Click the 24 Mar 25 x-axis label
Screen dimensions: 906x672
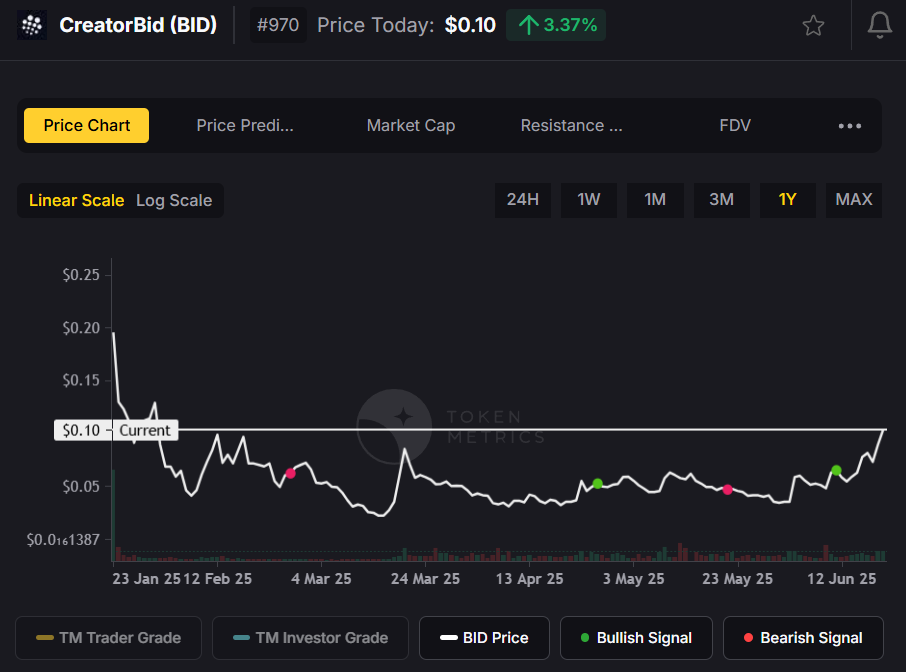[425, 579]
